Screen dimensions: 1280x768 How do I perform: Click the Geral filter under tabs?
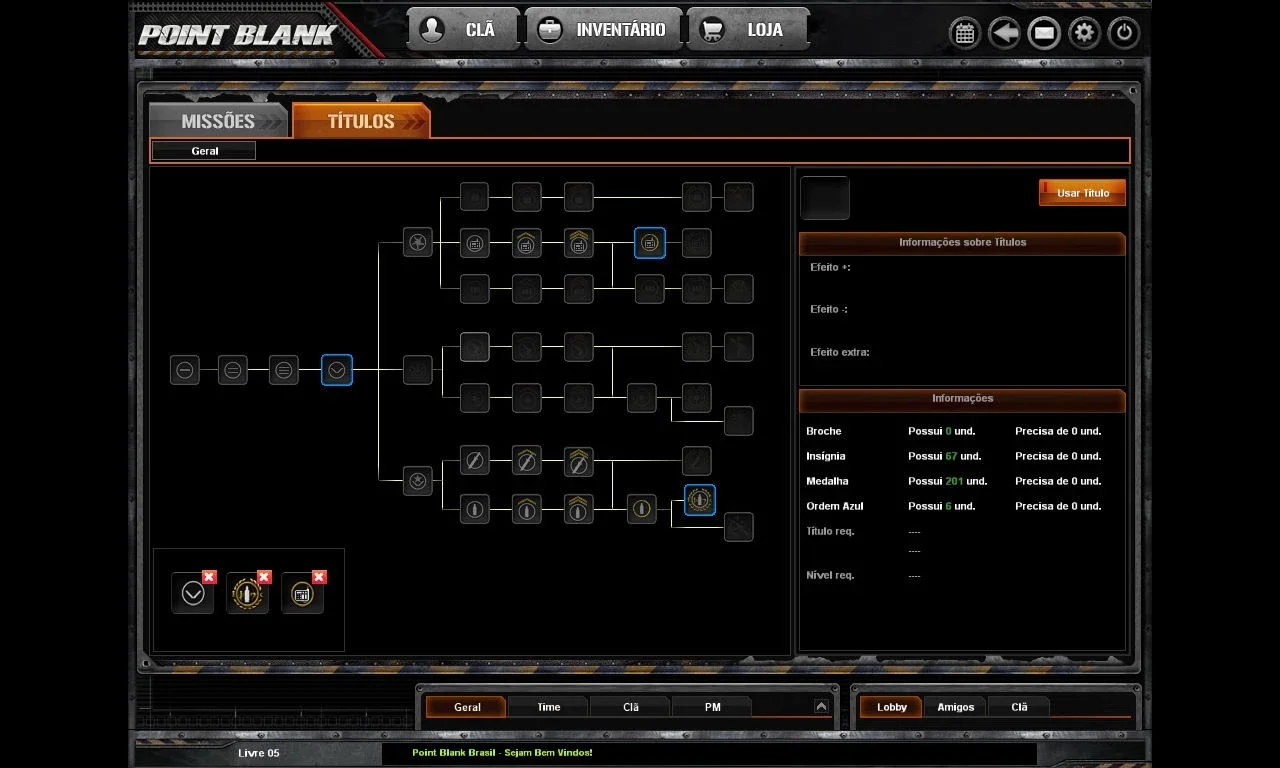[205, 151]
